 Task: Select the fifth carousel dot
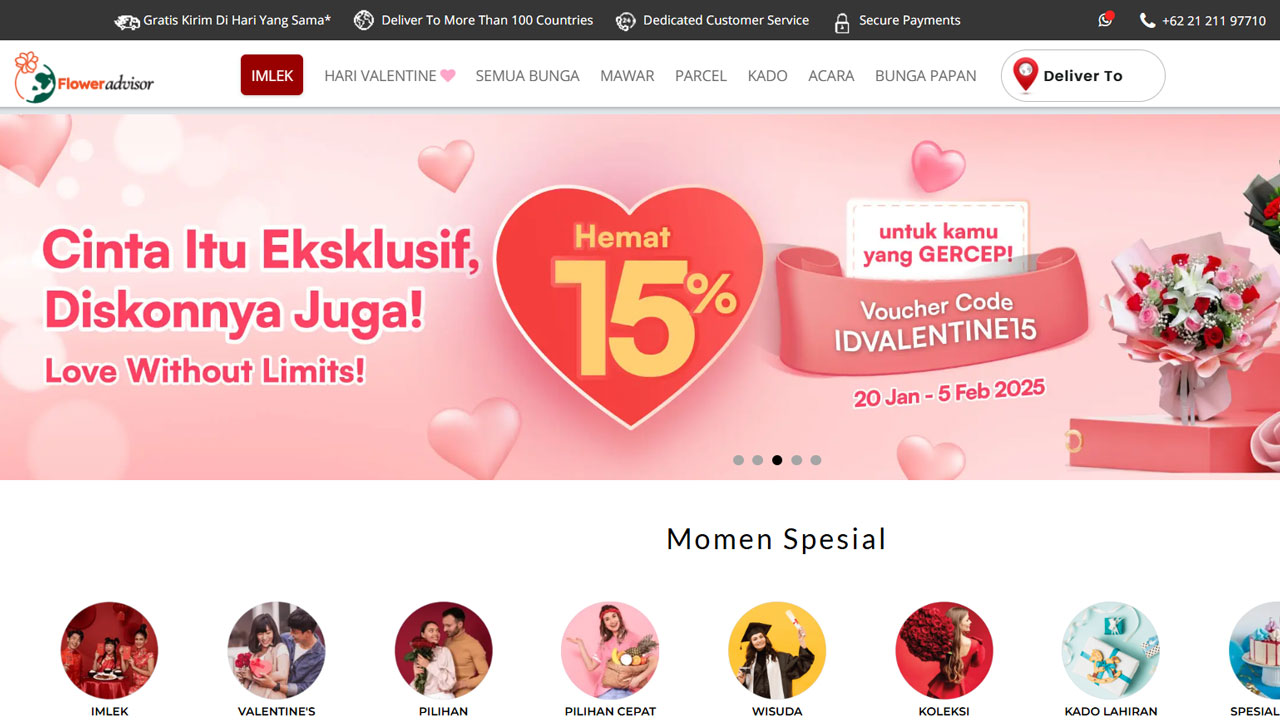816,460
